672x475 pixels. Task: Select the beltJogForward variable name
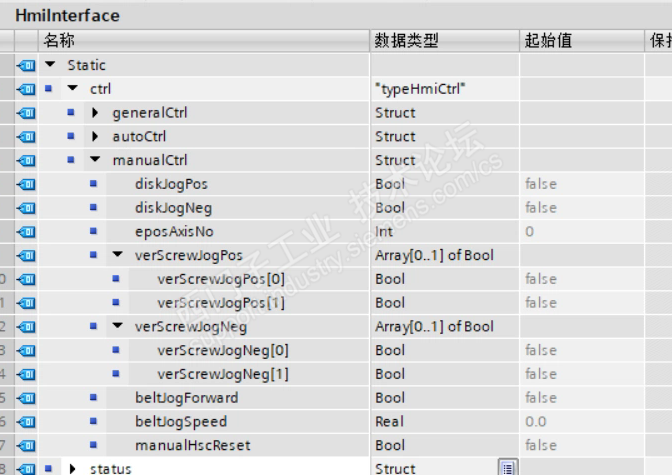coord(186,398)
